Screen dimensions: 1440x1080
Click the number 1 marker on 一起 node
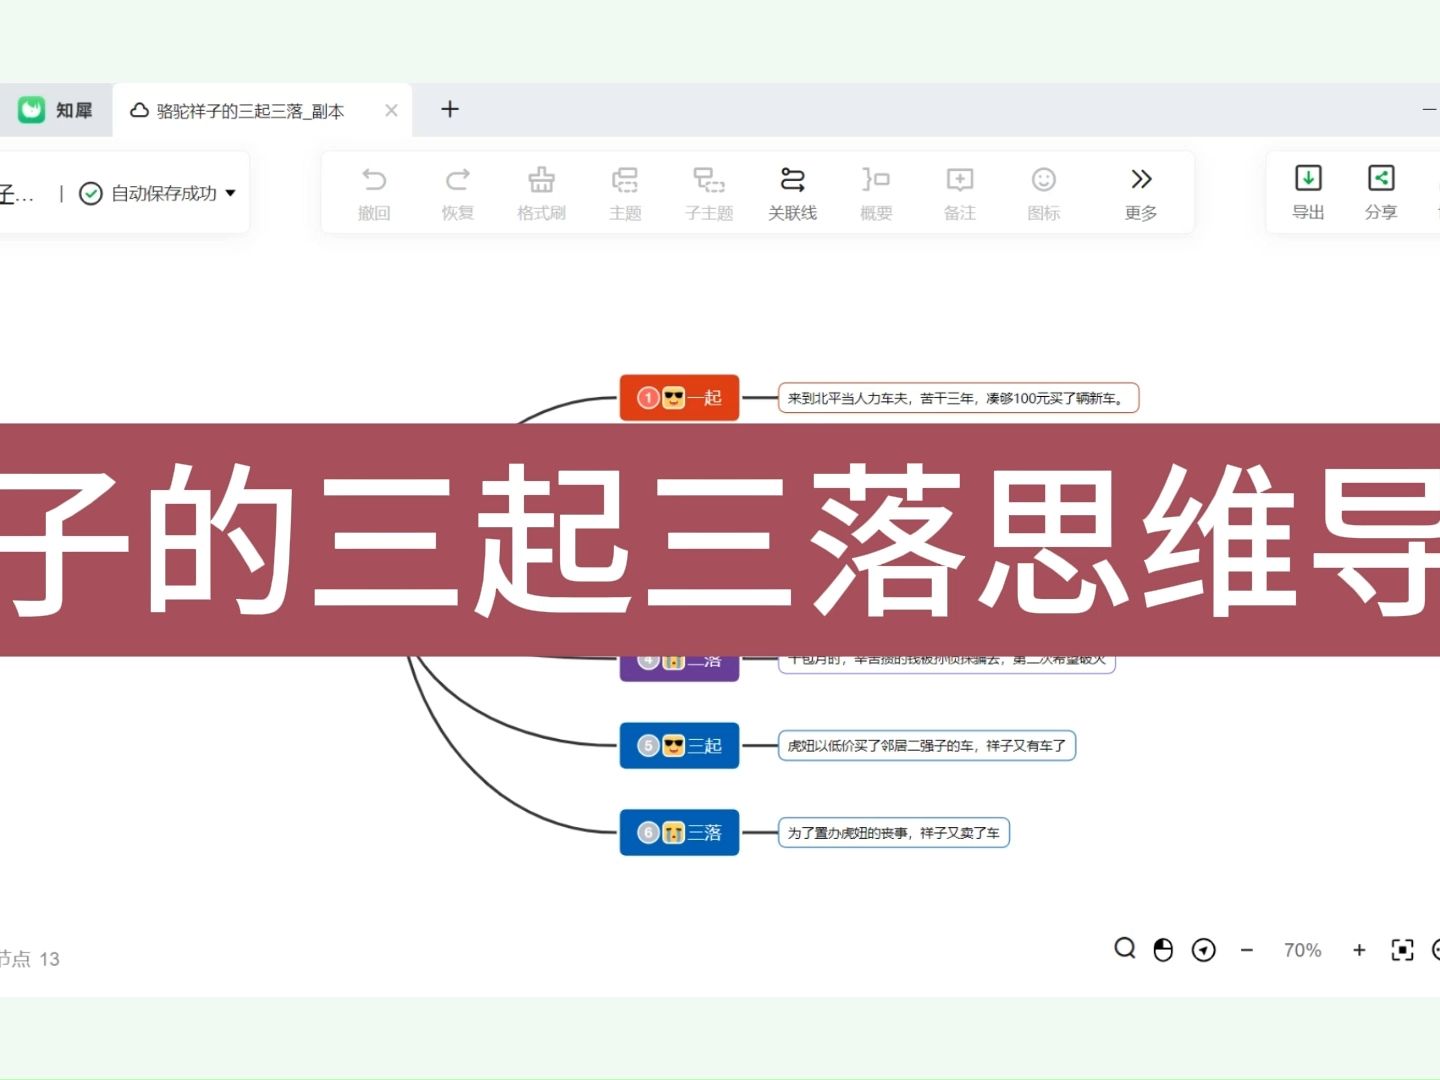648,398
